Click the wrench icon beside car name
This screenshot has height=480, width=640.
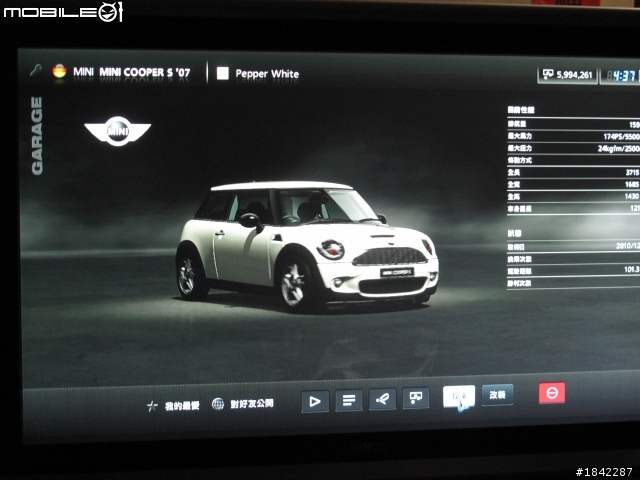36,70
